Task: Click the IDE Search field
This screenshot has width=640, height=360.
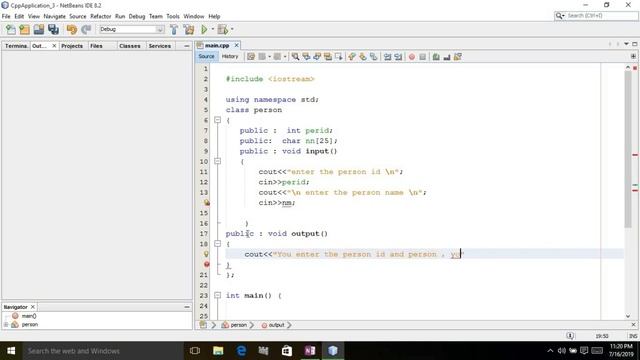Action: pos(596,16)
